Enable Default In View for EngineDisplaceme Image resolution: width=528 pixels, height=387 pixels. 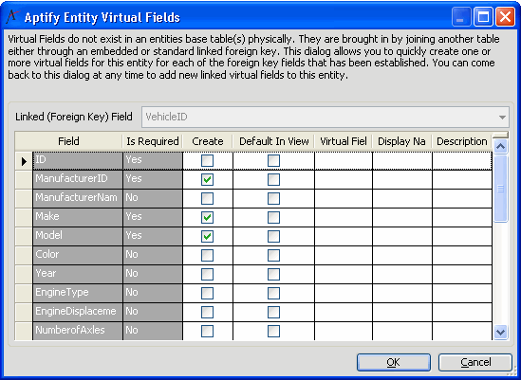tap(274, 312)
